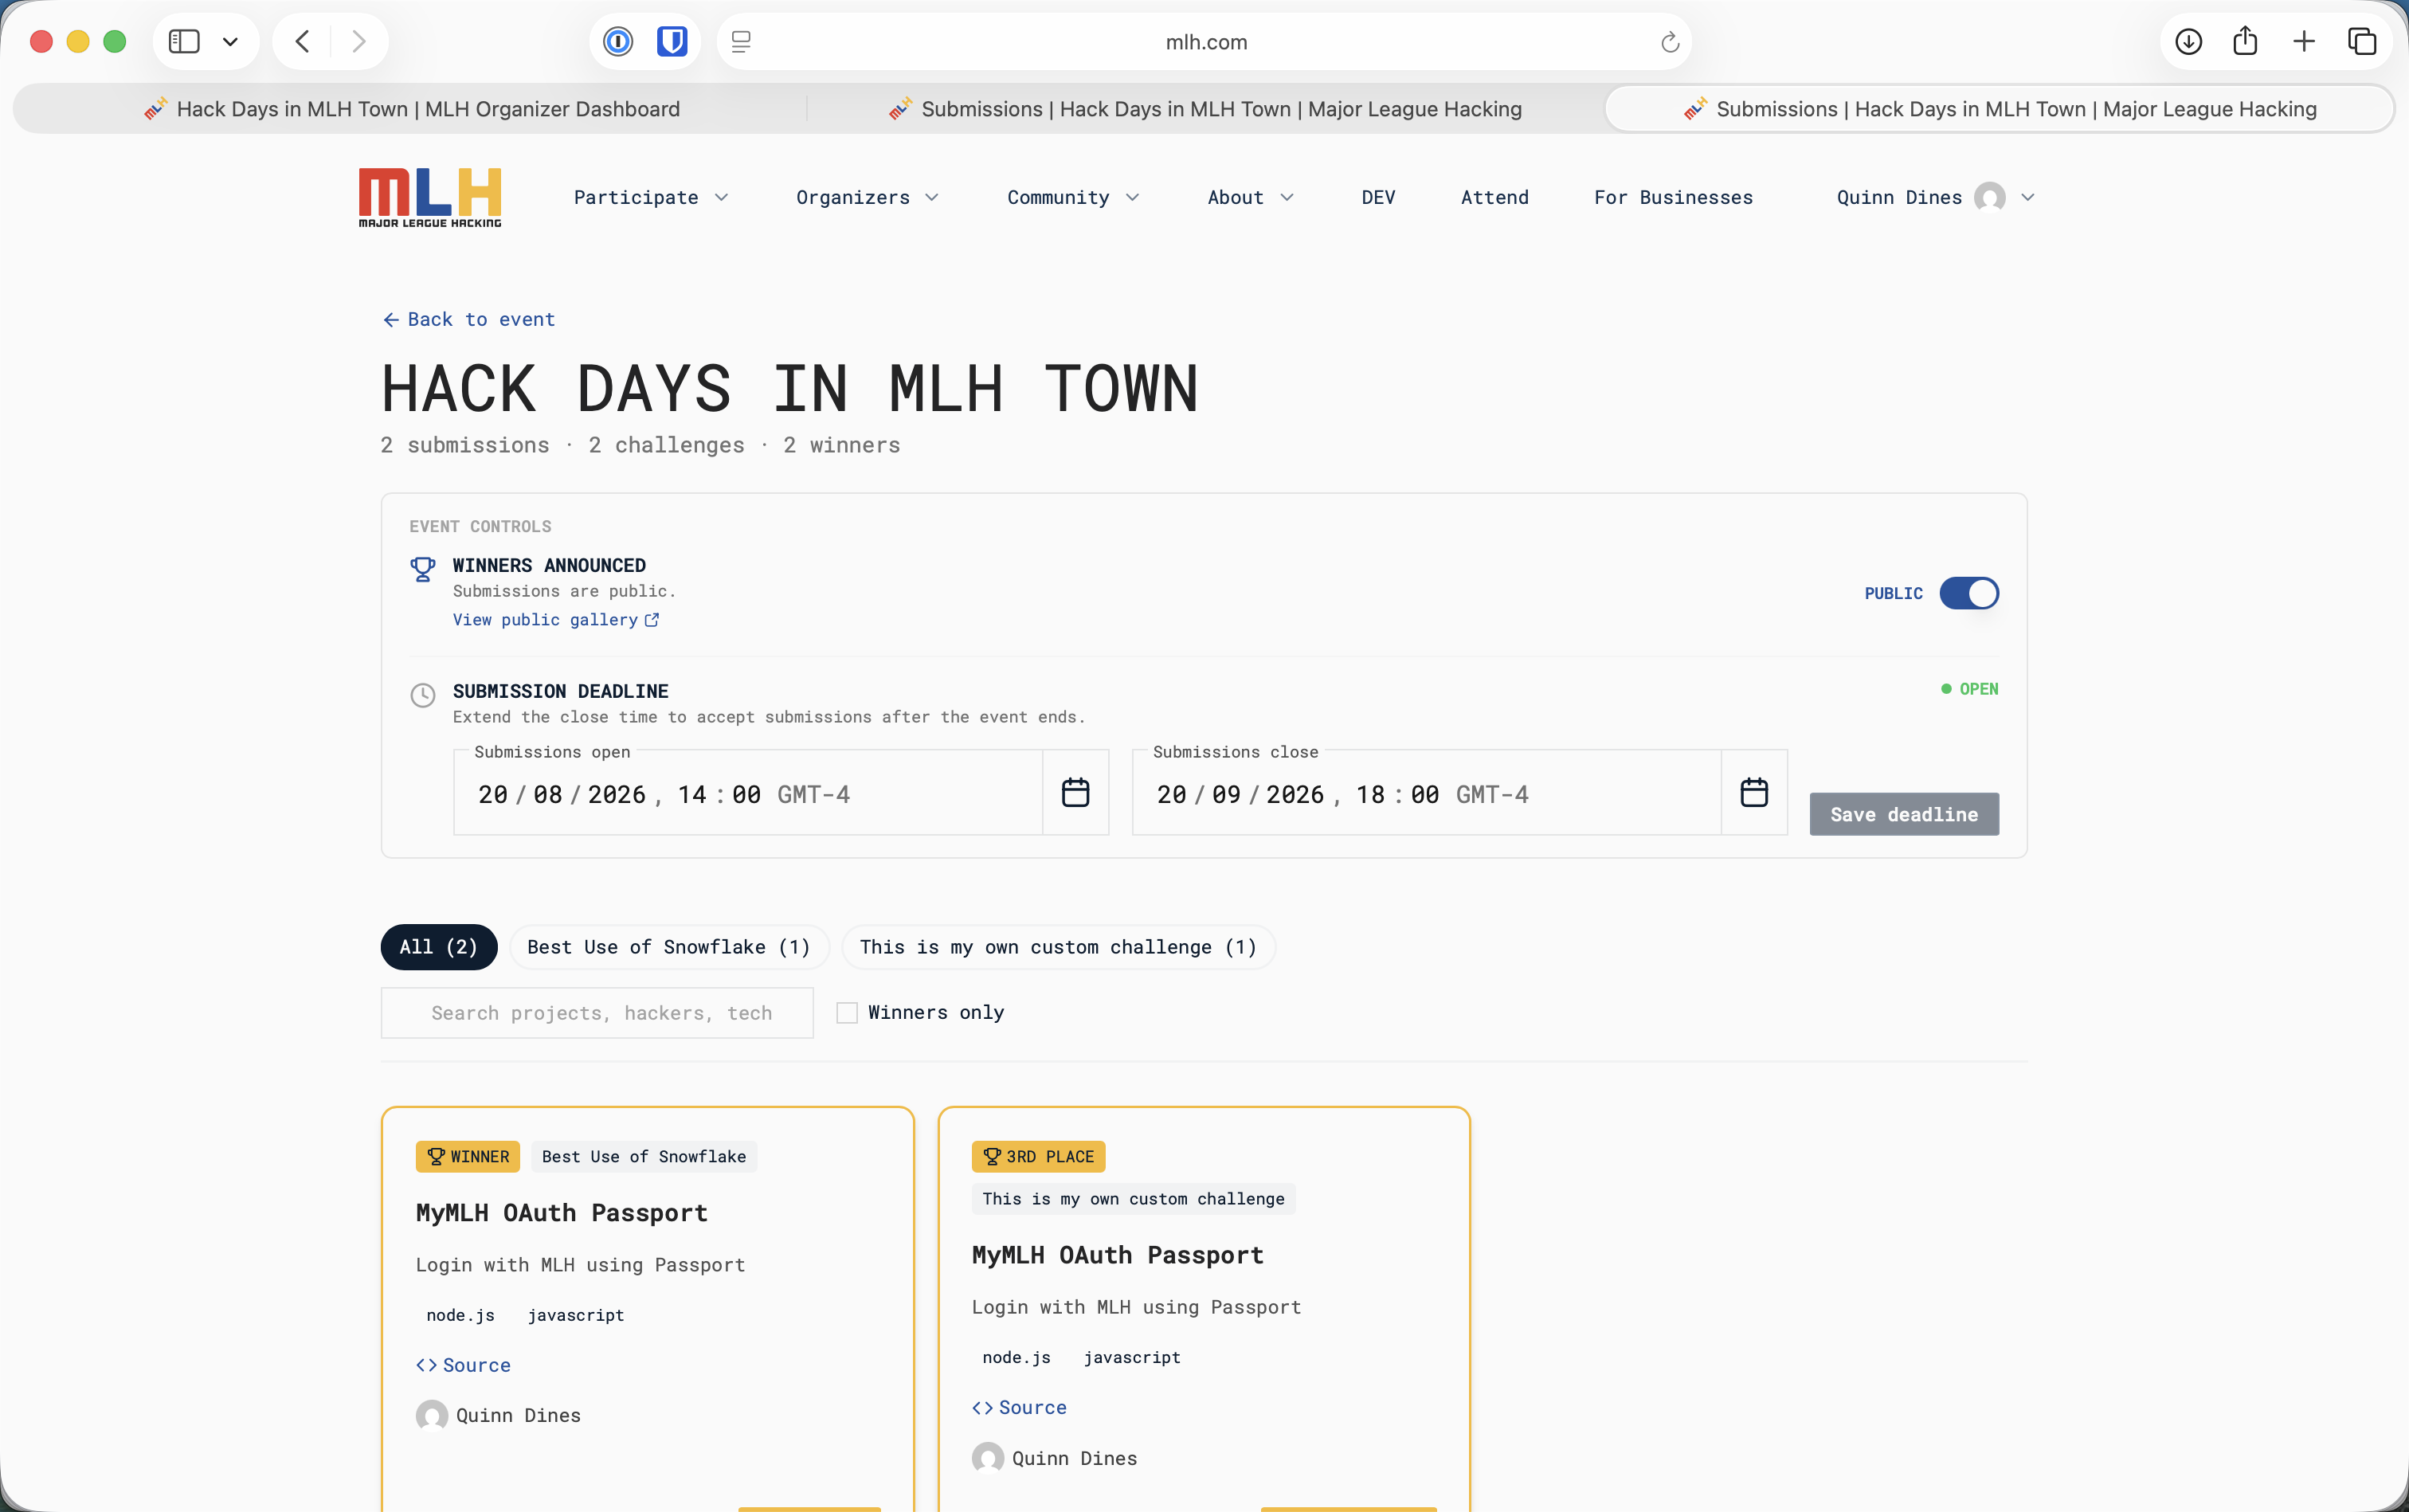2409x1512 pixels.
Task: Click Quinn Dines avatar on the winner card
Action: tap(432, 1415)
